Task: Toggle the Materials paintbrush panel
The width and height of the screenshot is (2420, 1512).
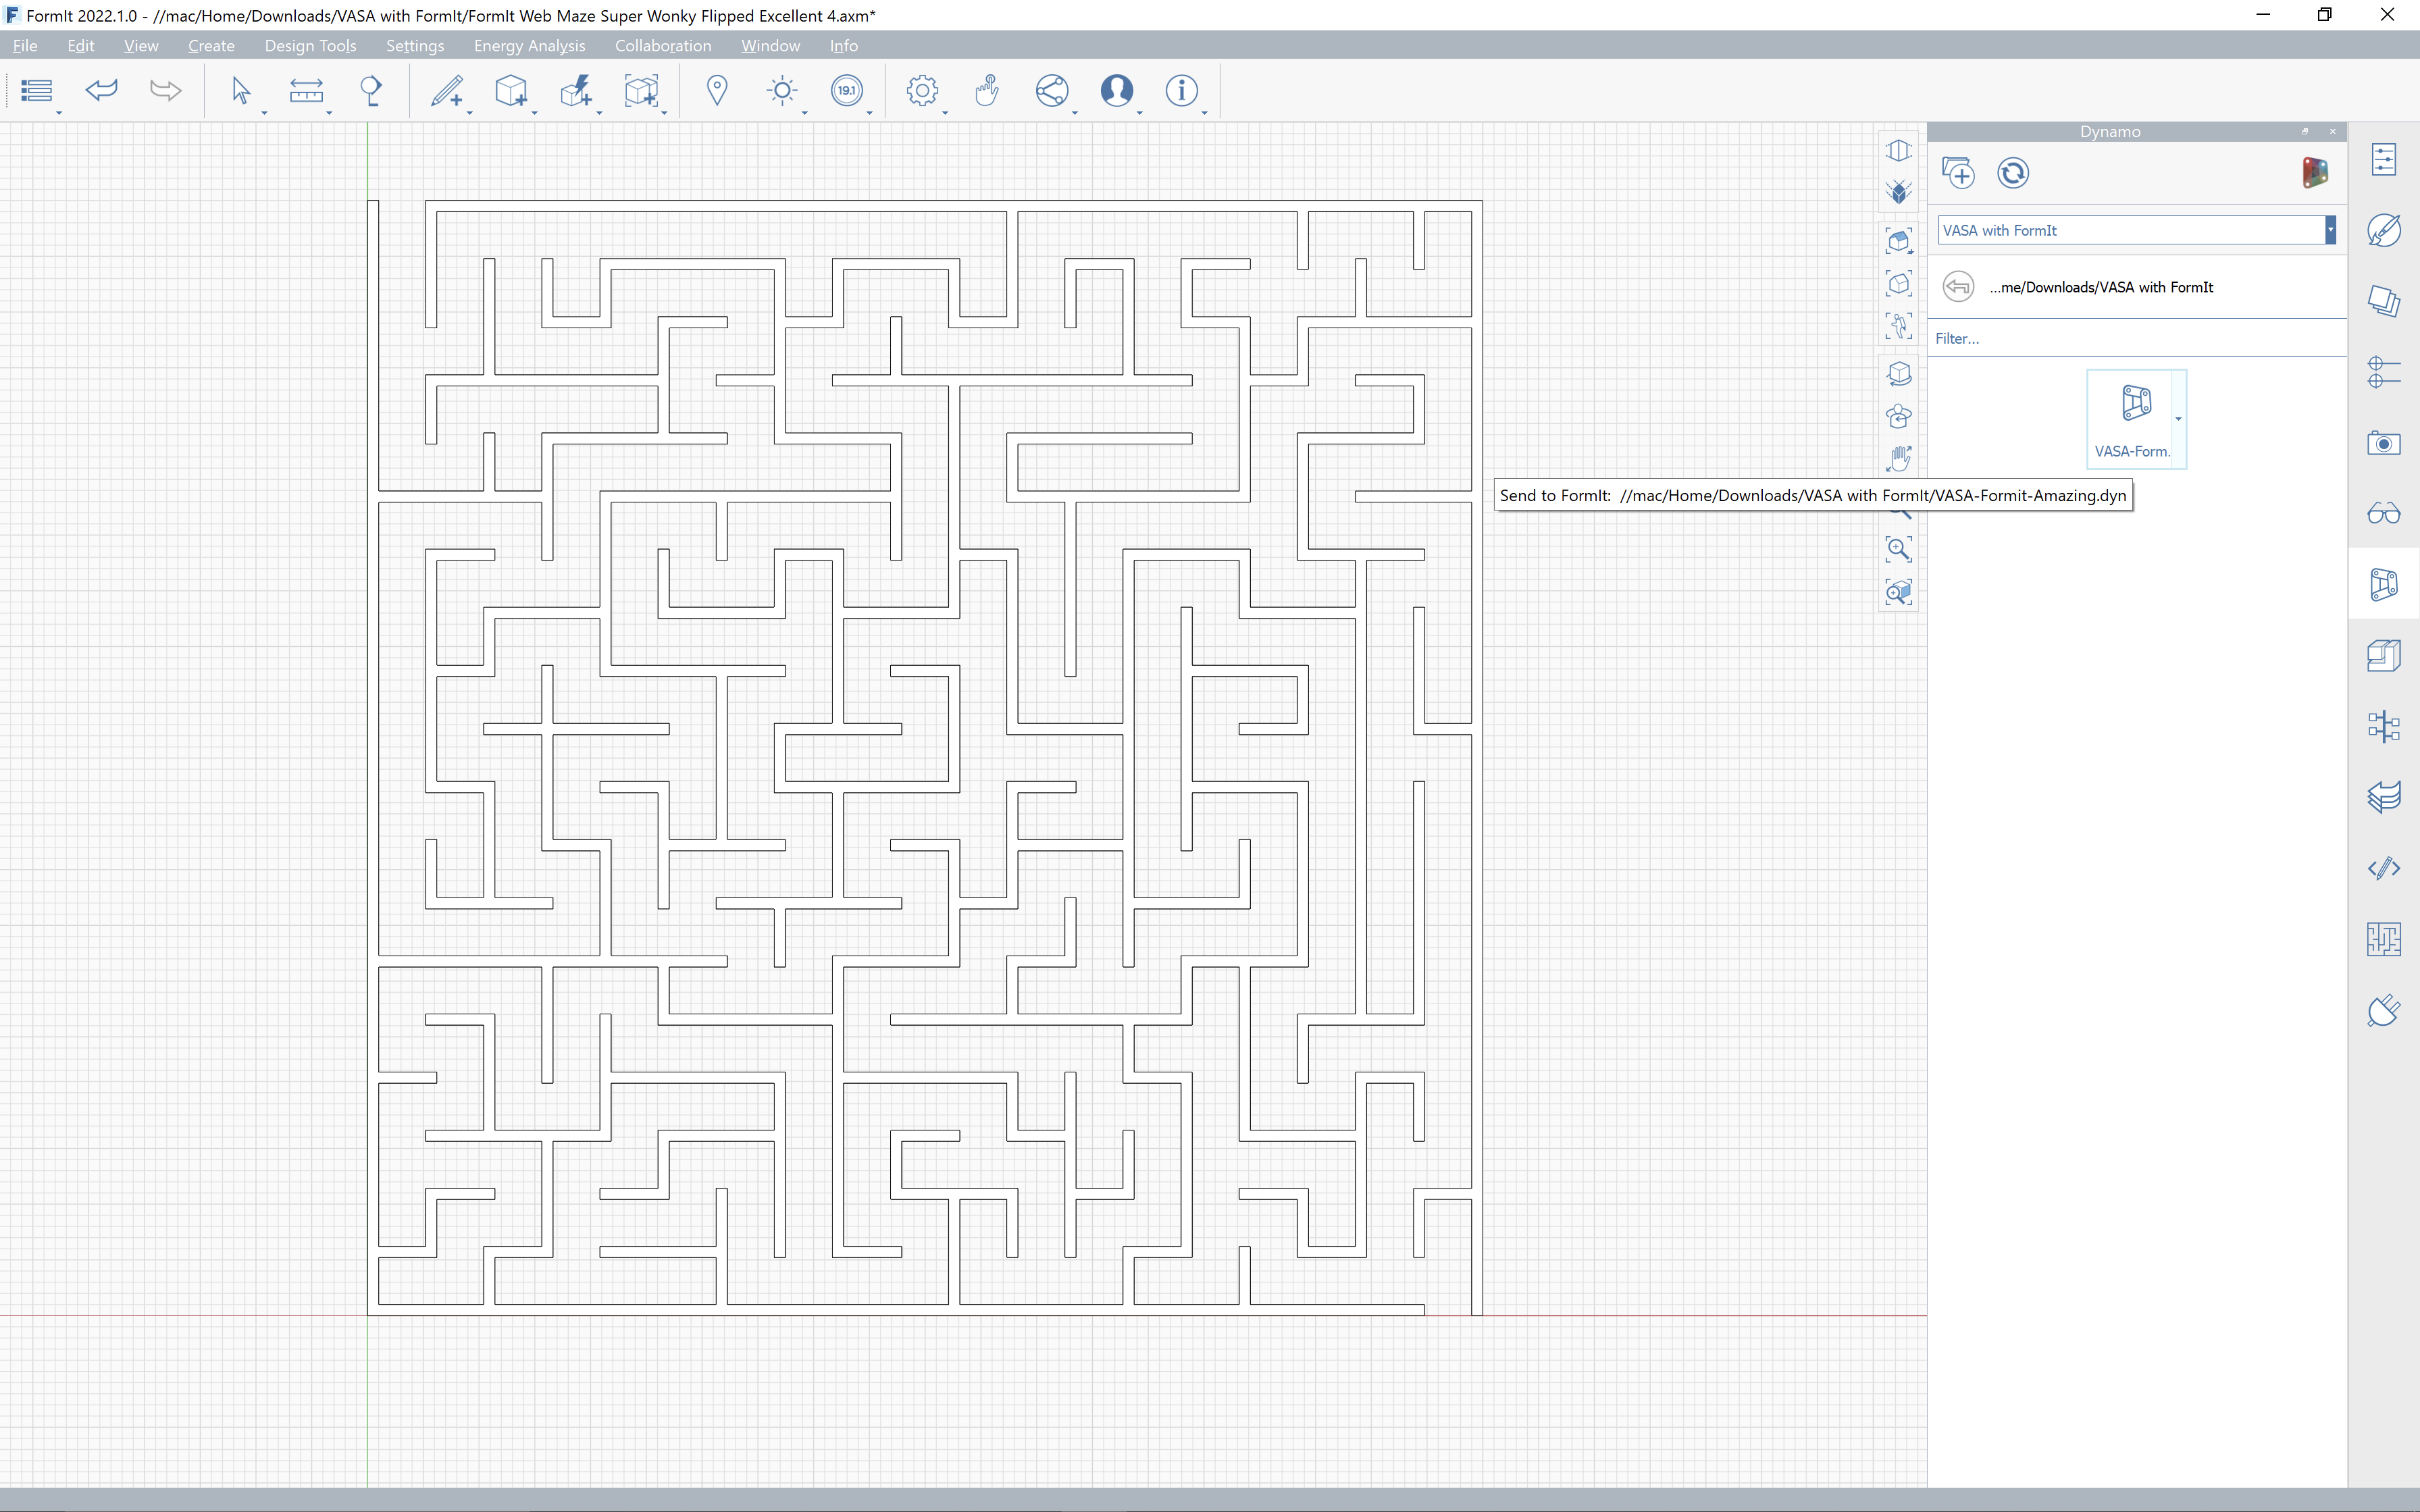Action: point(2383,230)
